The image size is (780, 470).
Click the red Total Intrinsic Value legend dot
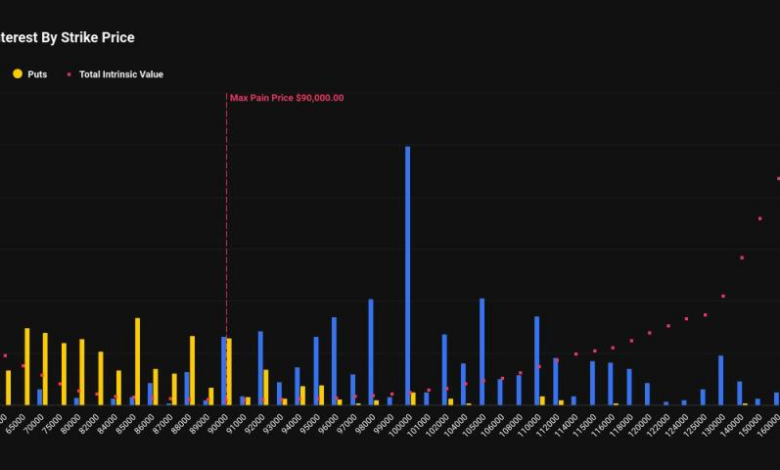[69, 74]
